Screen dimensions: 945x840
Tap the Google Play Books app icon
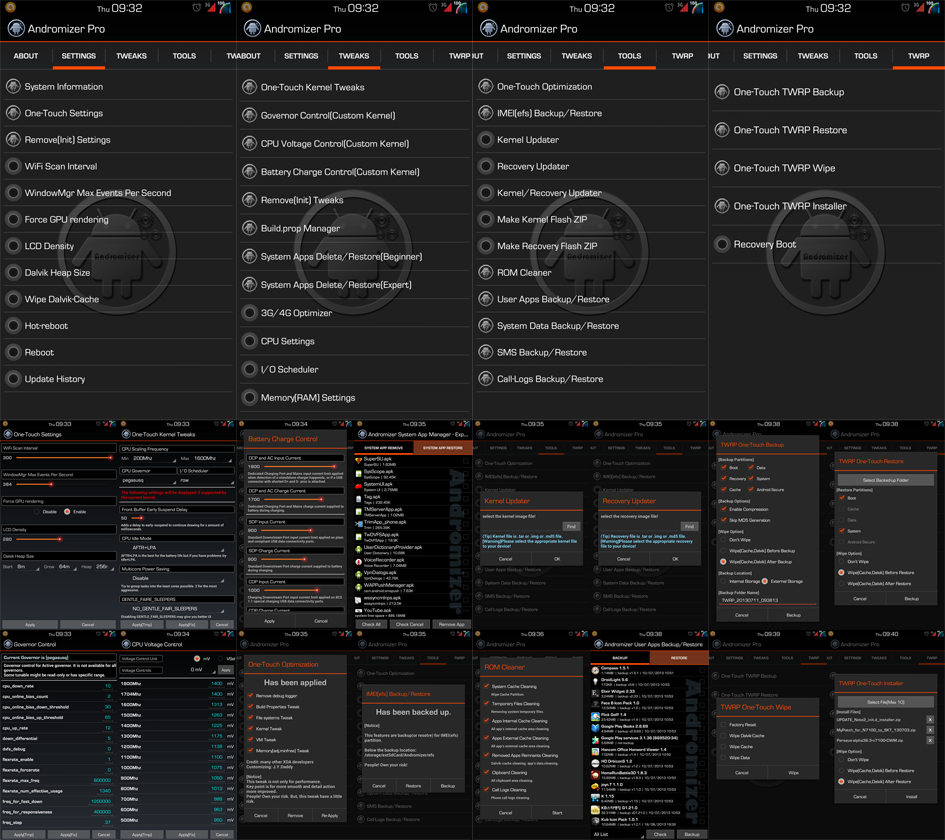click(x=595, y=728)
